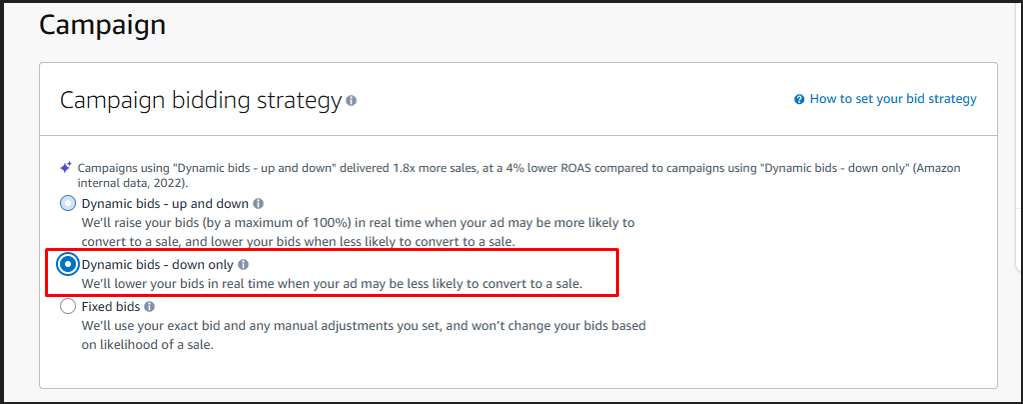Click the Dynamic bids - down only label text
The height and width of the screenshot is (404, 1023).
click(x=158, y=265)
